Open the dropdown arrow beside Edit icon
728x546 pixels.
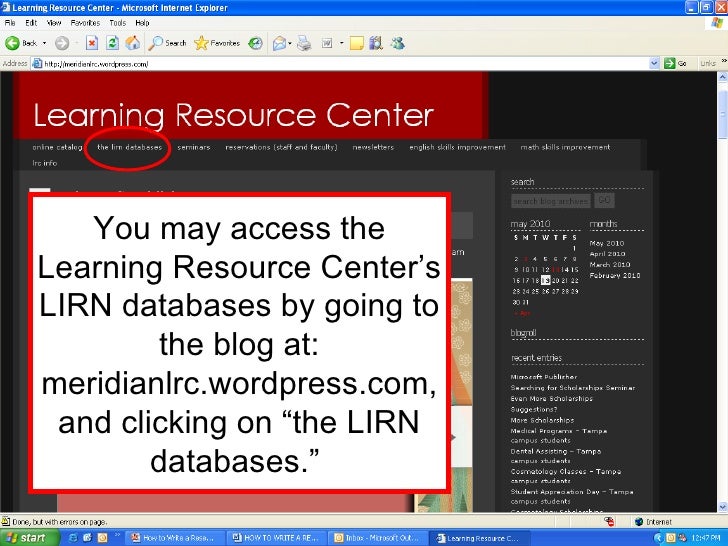(x=342, y=43)
